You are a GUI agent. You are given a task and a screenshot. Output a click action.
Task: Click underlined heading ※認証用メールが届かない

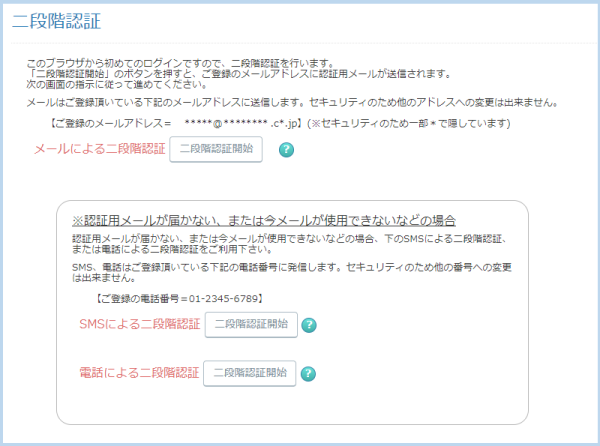tap(264, 221)
